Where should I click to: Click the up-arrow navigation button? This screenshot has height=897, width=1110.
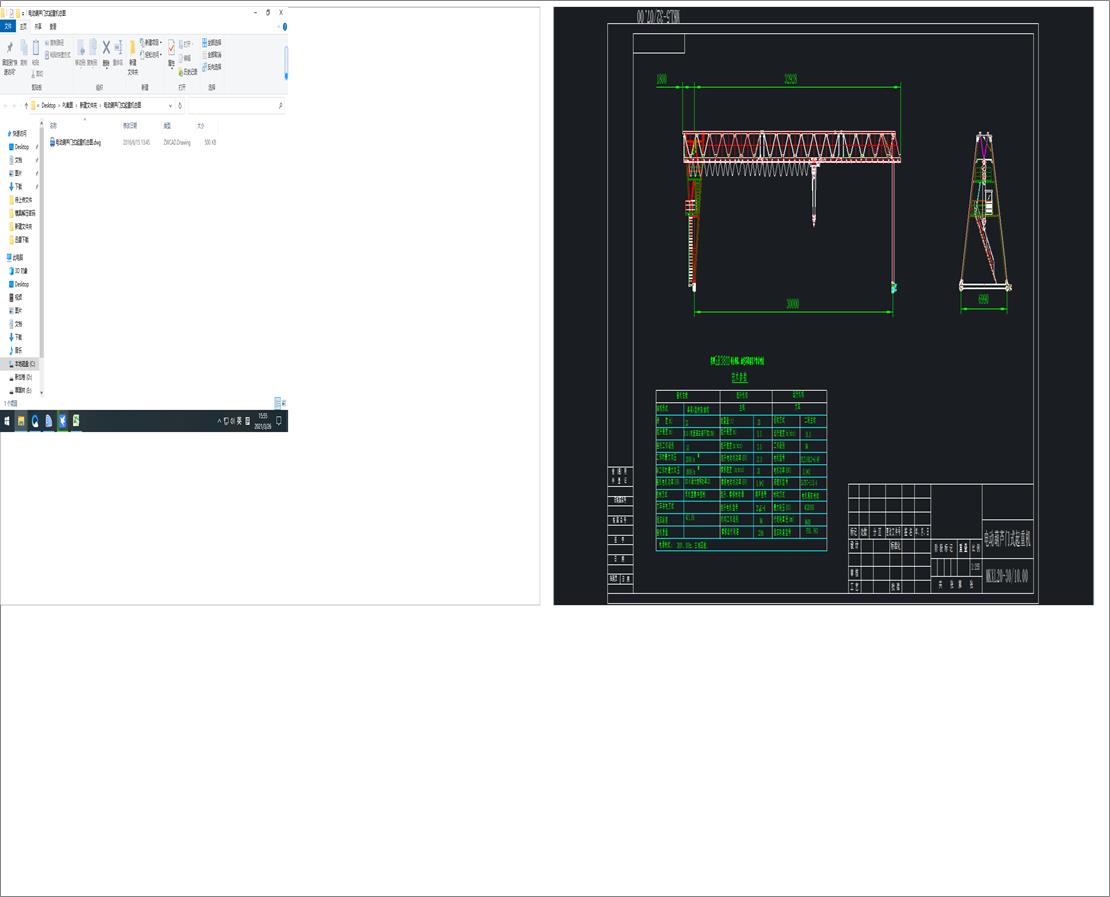click(x=27, y=105)
